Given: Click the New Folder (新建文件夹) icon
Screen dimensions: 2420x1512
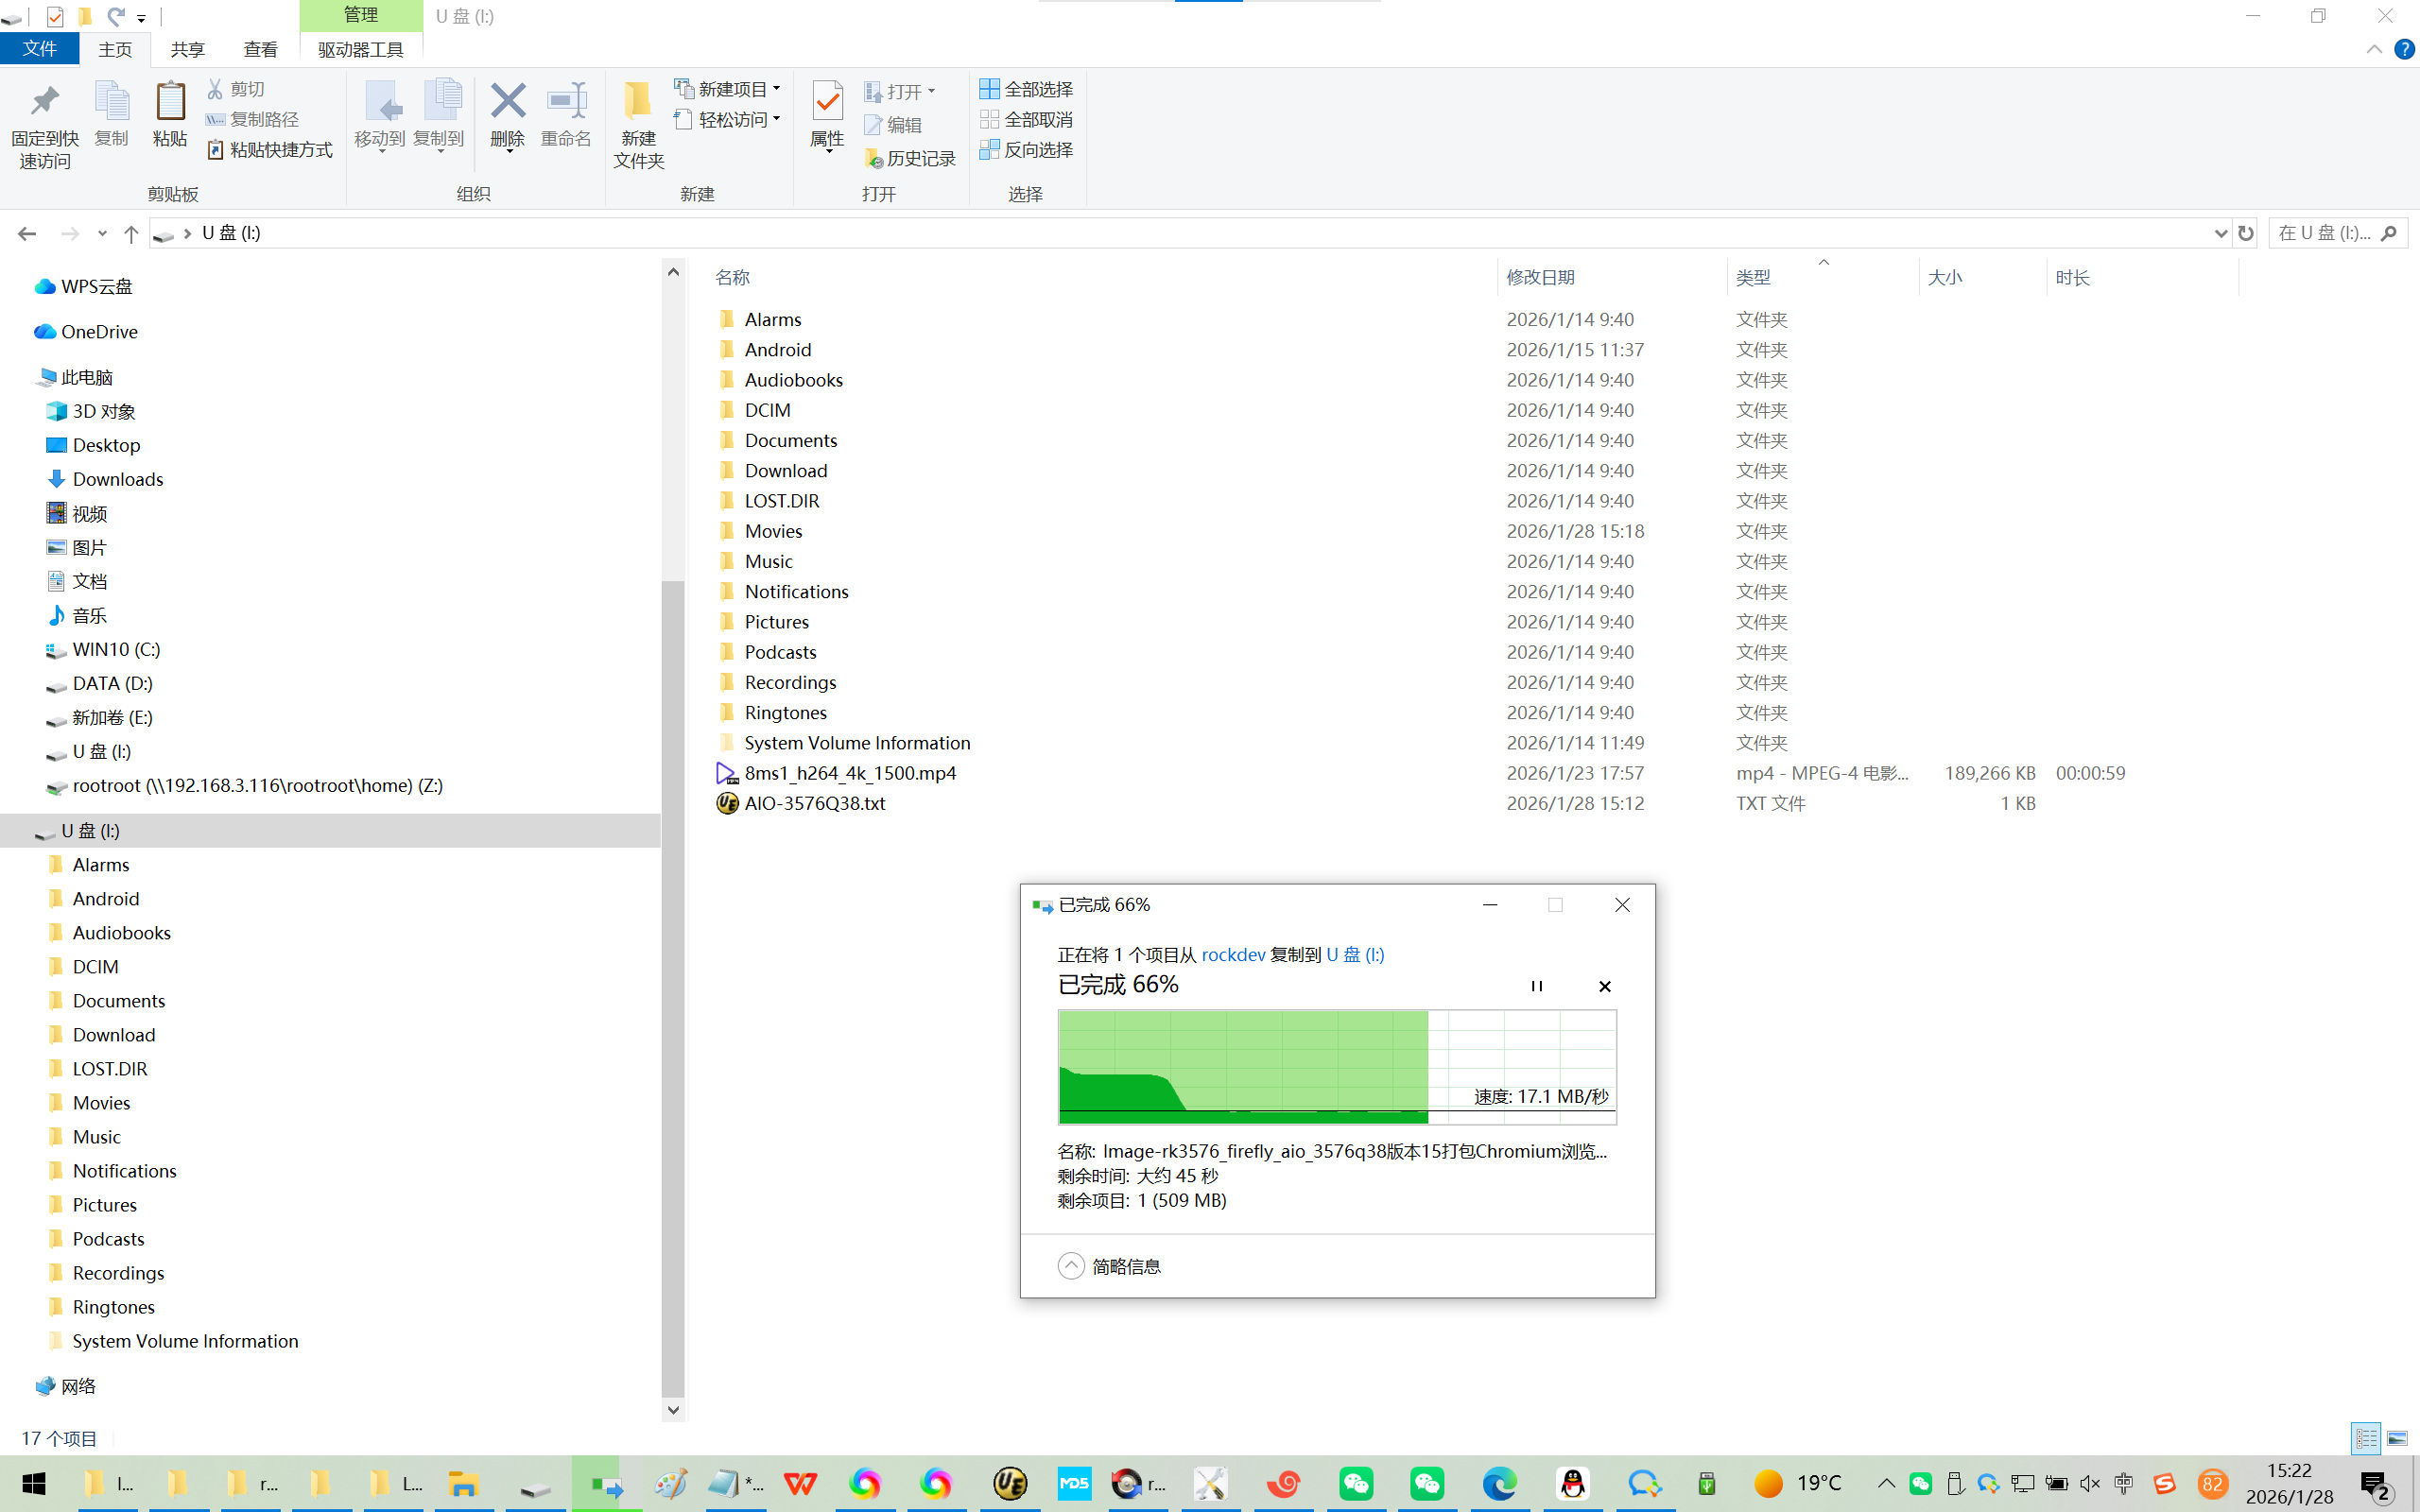Looking at the screenshot, I should [x=638, y=103].
